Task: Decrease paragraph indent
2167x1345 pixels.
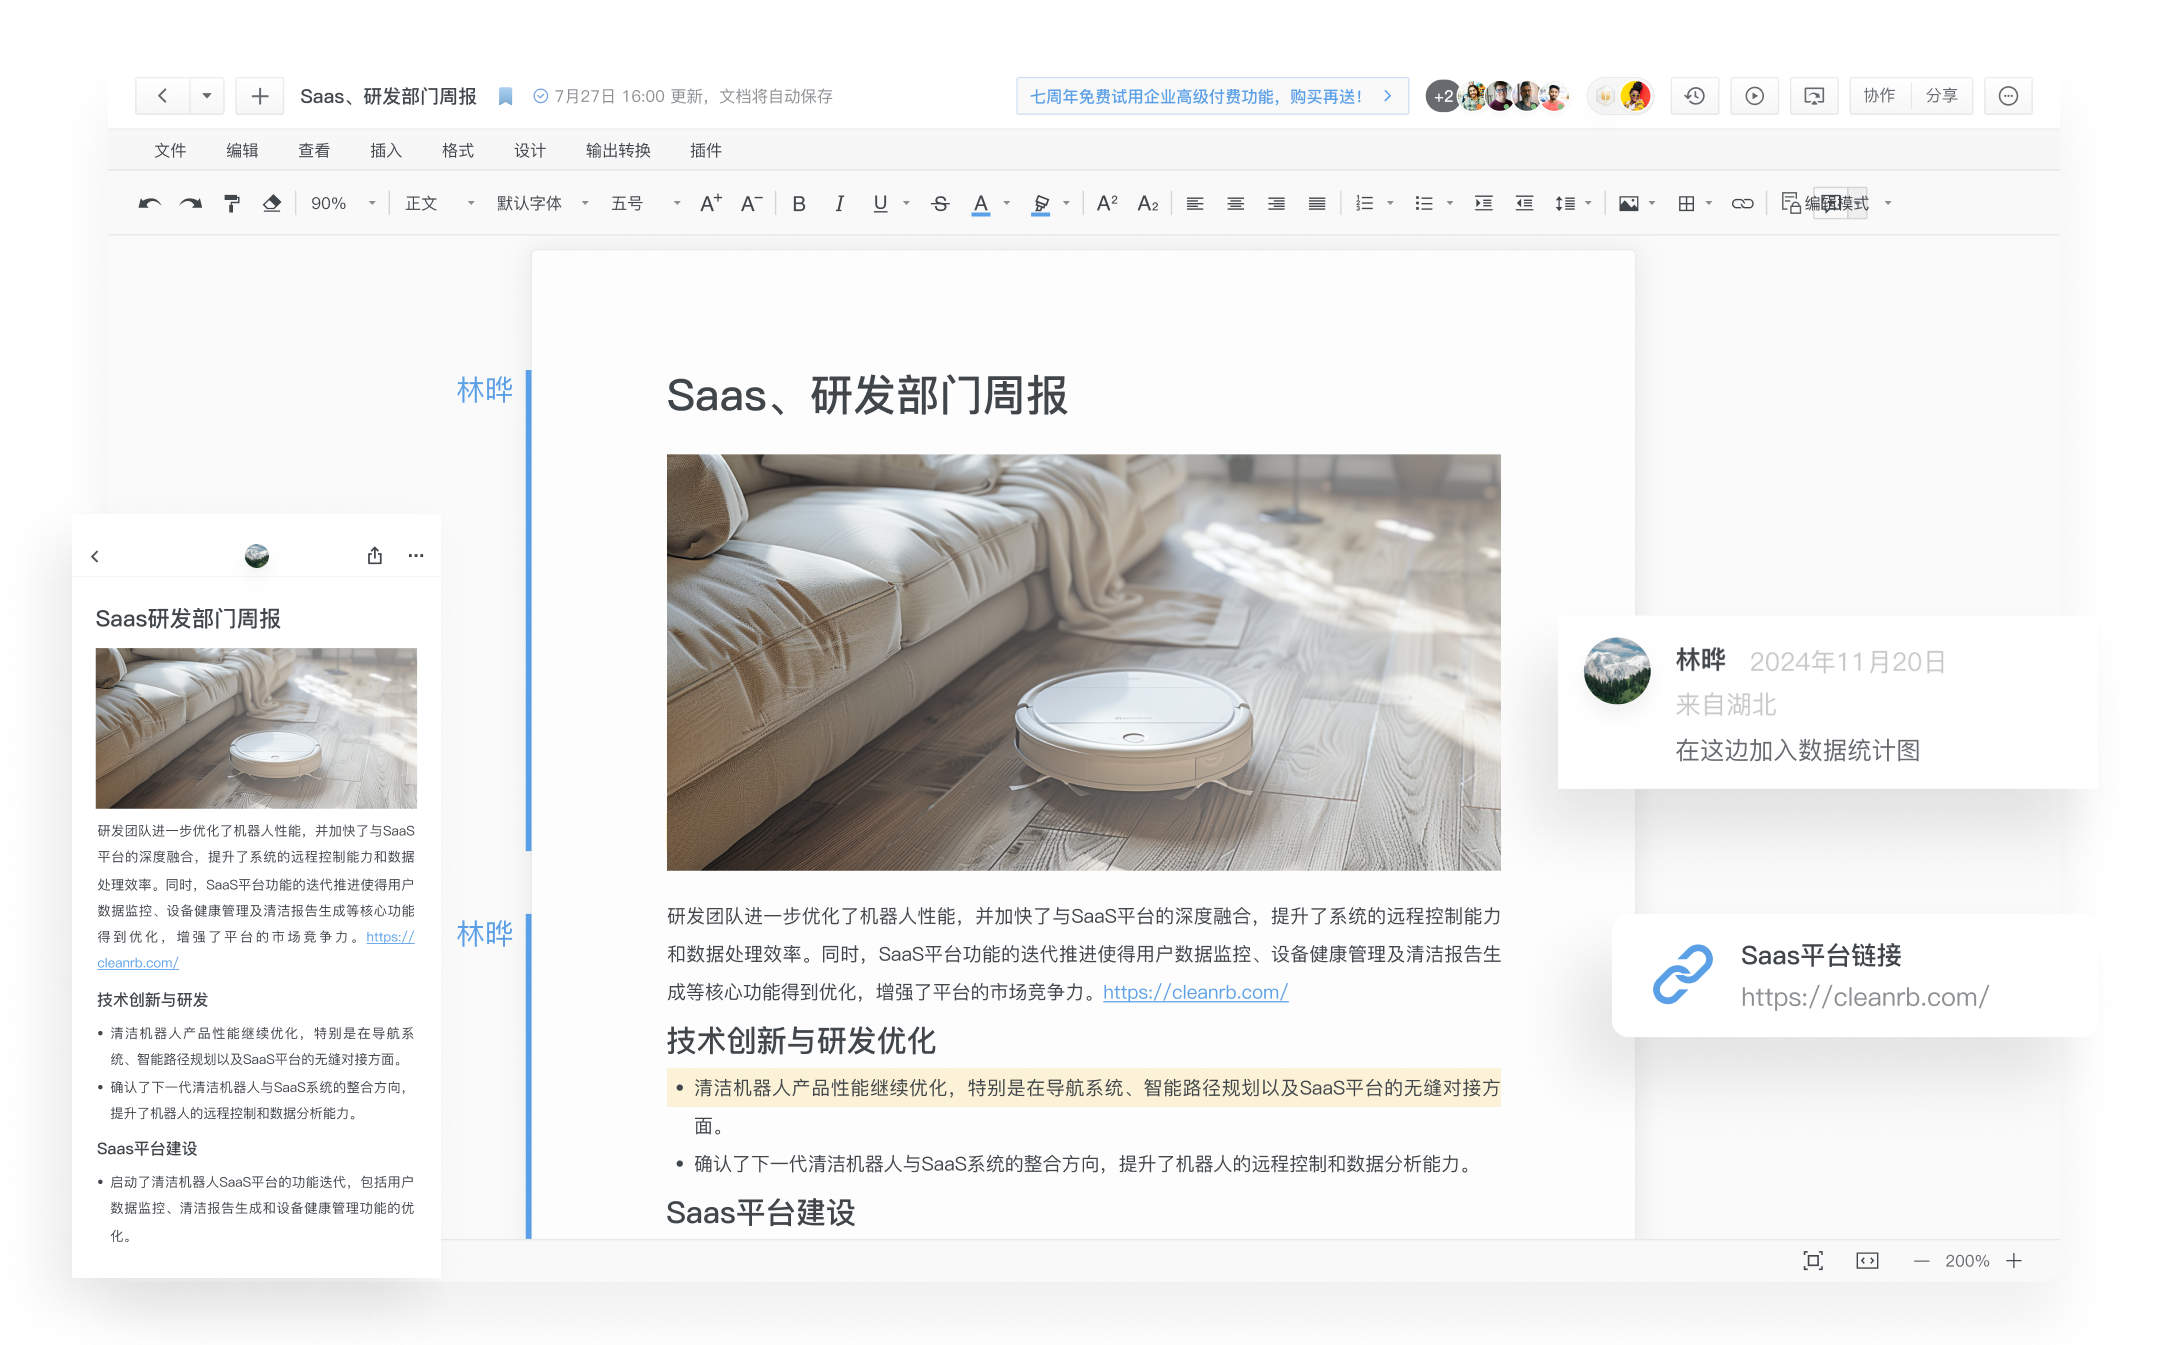Action: click(x=1525, y=204)
